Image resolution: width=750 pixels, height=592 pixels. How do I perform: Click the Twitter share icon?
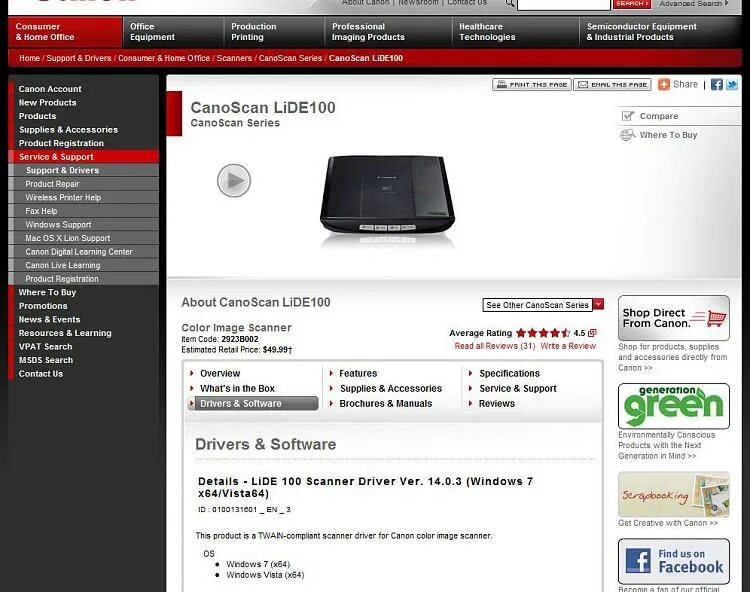732,85
